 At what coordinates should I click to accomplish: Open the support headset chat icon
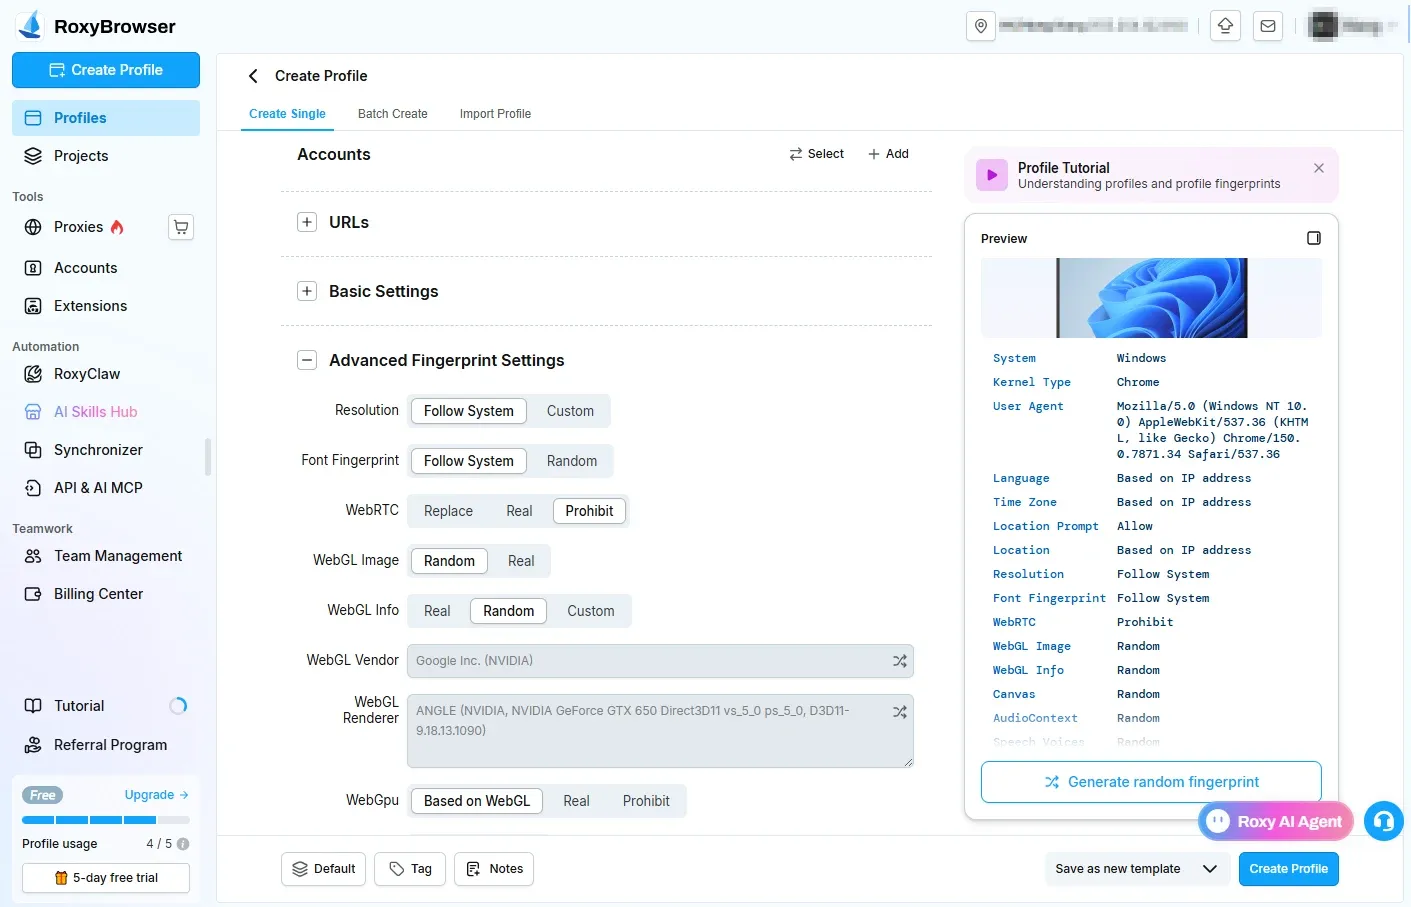tap(1384, 821)
